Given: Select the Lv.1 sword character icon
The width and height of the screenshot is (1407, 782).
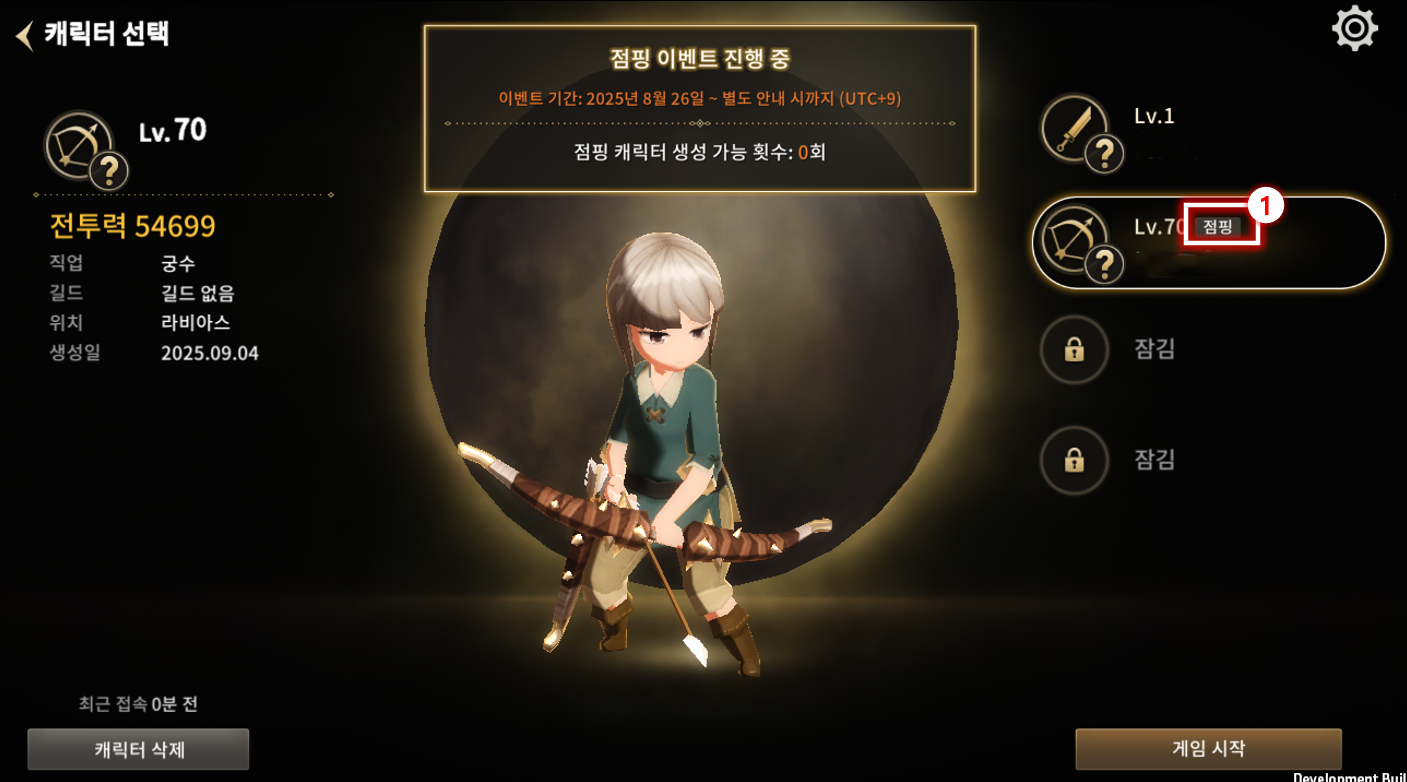Looking at the screenshot, I should (x=1074, y=128).
